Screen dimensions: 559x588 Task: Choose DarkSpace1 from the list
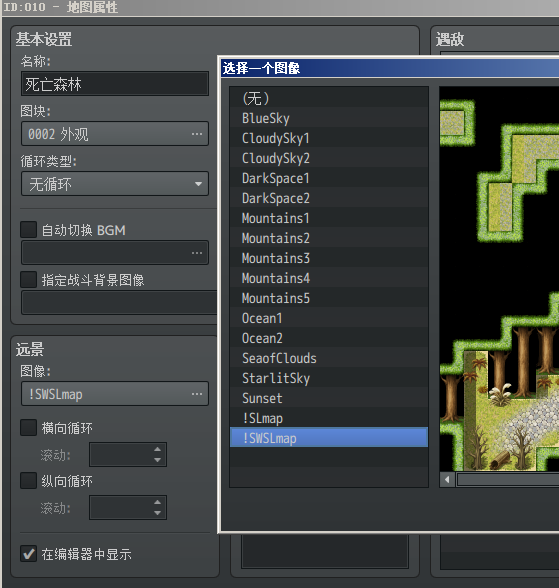329,178
